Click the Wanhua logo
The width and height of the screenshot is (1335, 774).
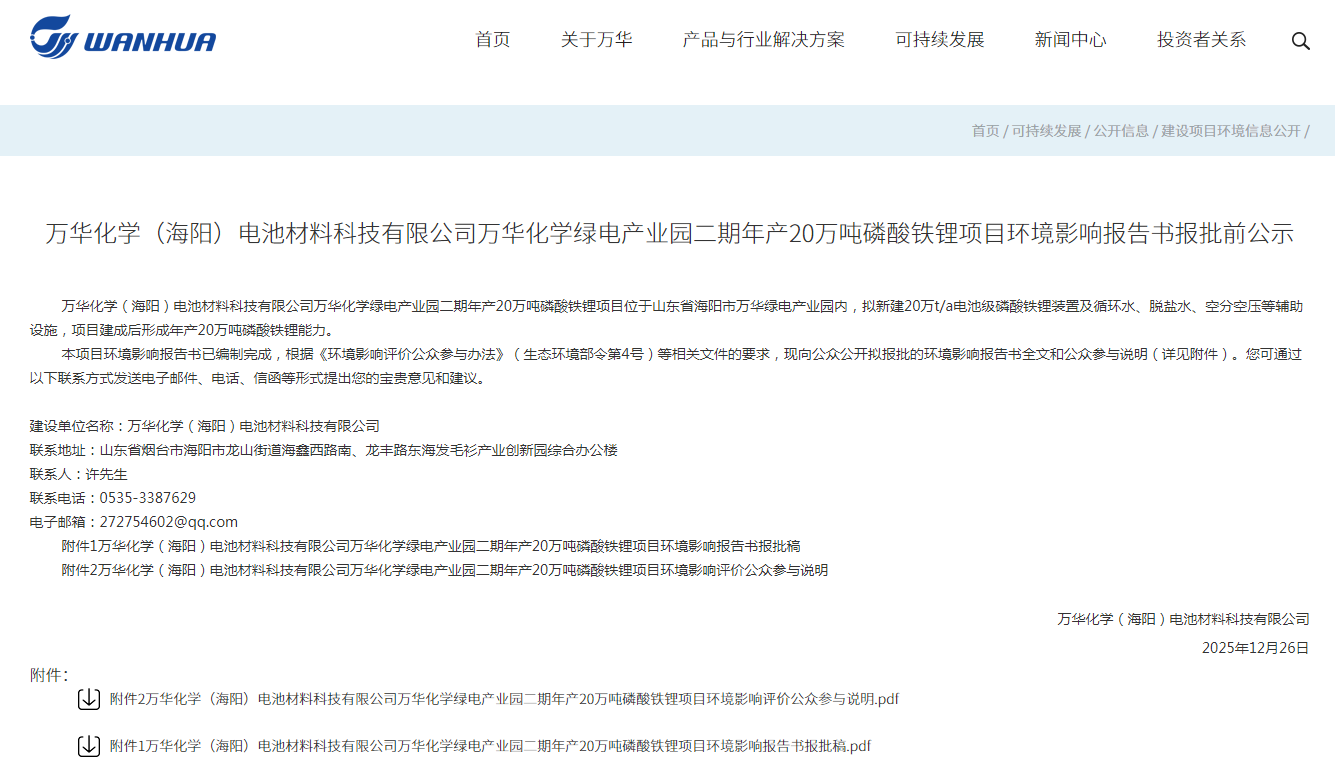[x=123, y=38]
